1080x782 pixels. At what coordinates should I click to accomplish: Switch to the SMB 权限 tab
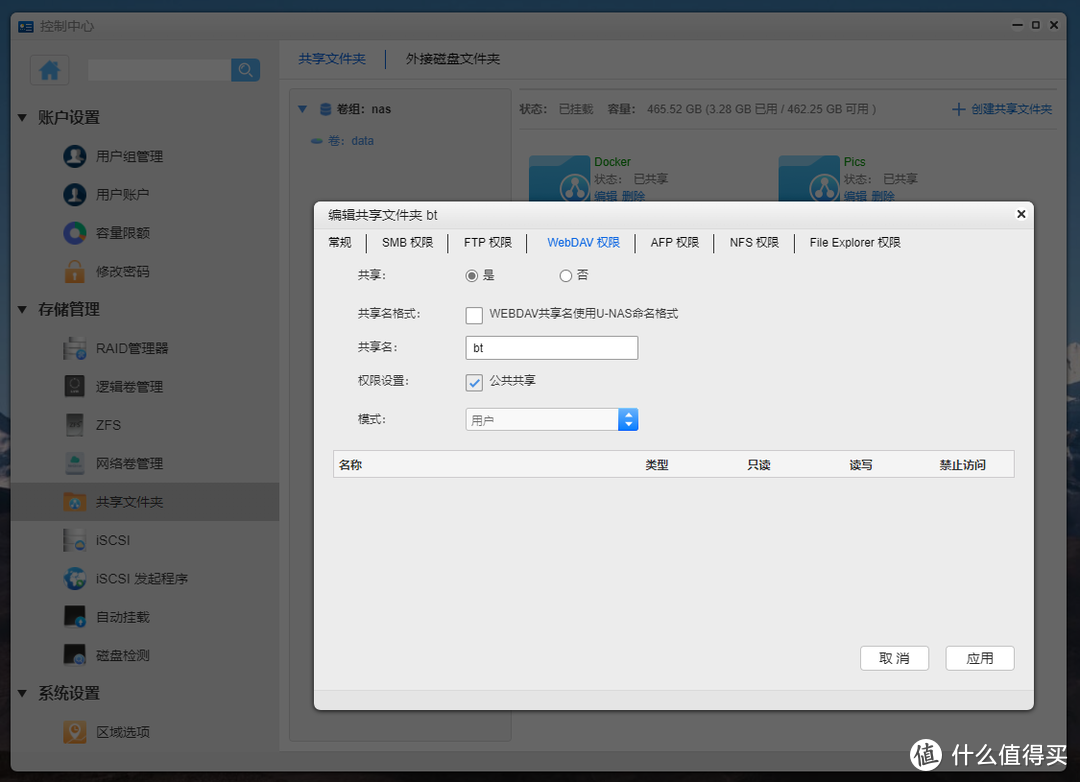[406, 242]
